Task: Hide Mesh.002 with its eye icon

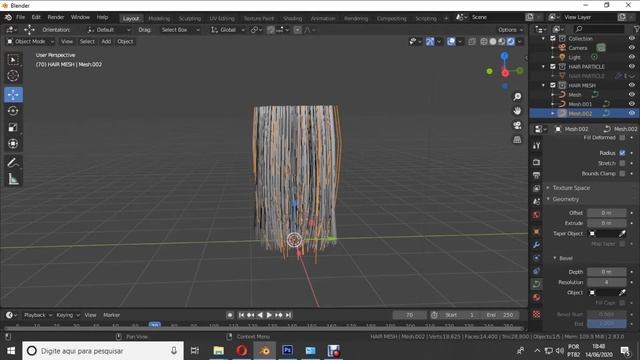Action: point(632,113)
